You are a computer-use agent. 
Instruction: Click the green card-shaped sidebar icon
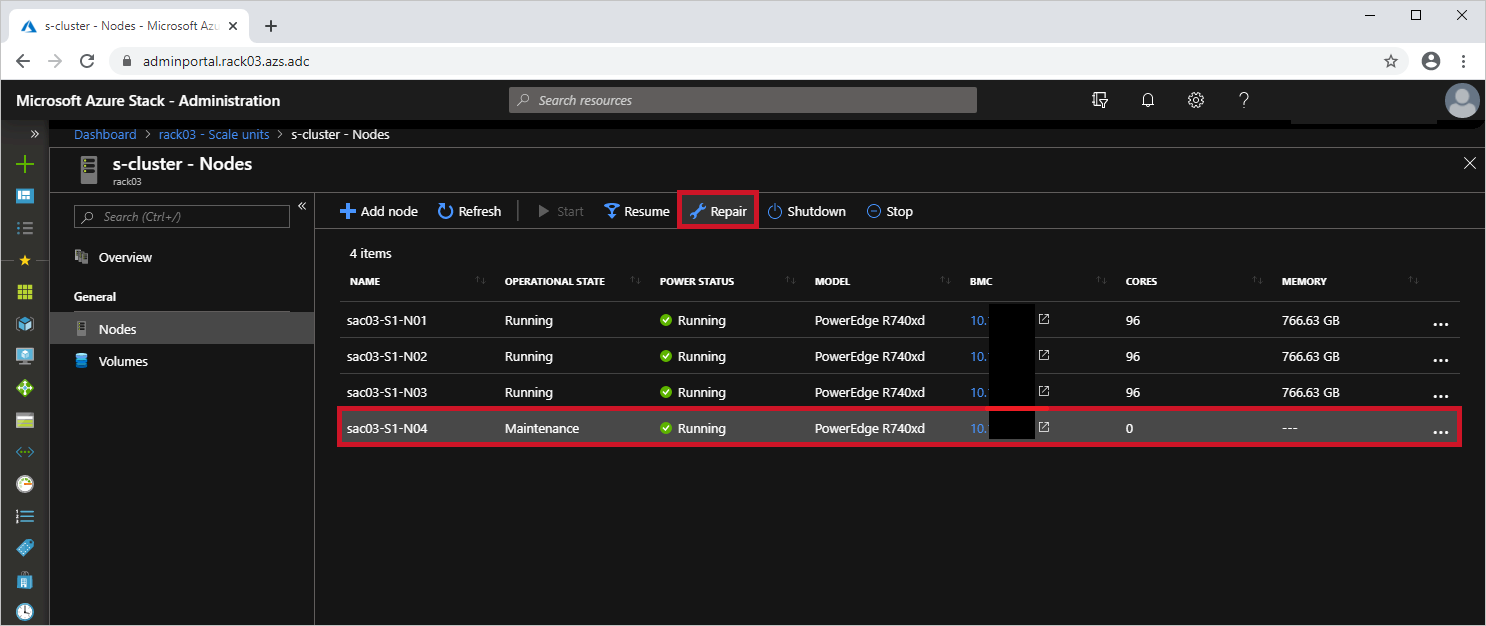tap(25, 420)
